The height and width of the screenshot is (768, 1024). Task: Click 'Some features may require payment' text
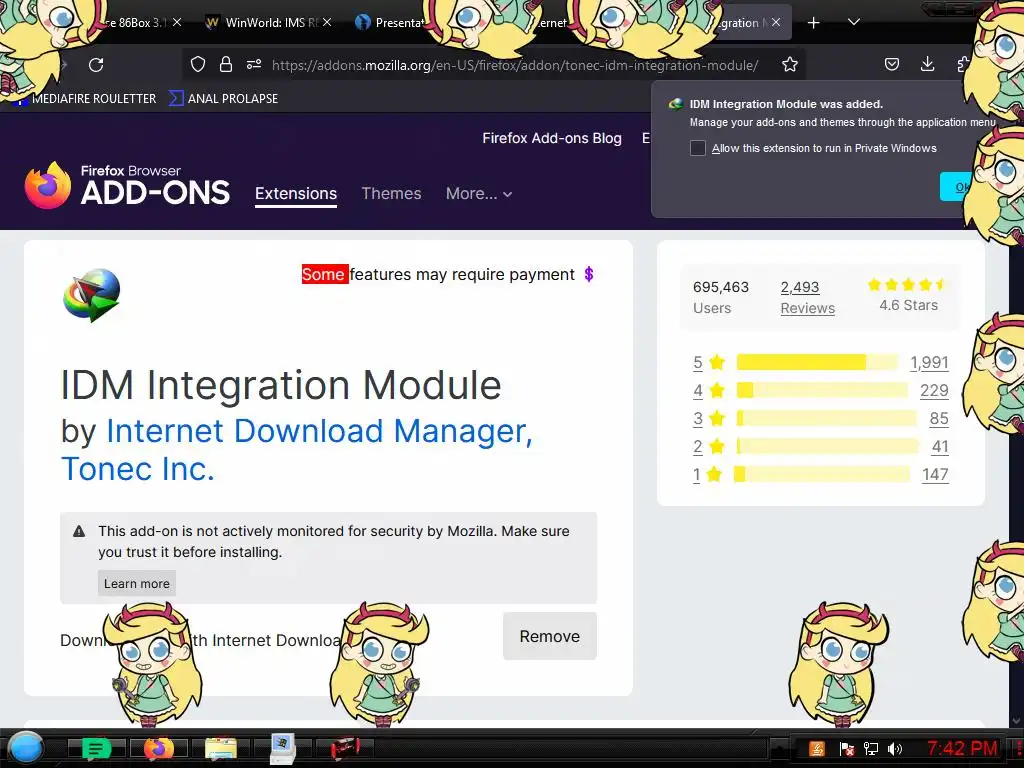(438, 274)
